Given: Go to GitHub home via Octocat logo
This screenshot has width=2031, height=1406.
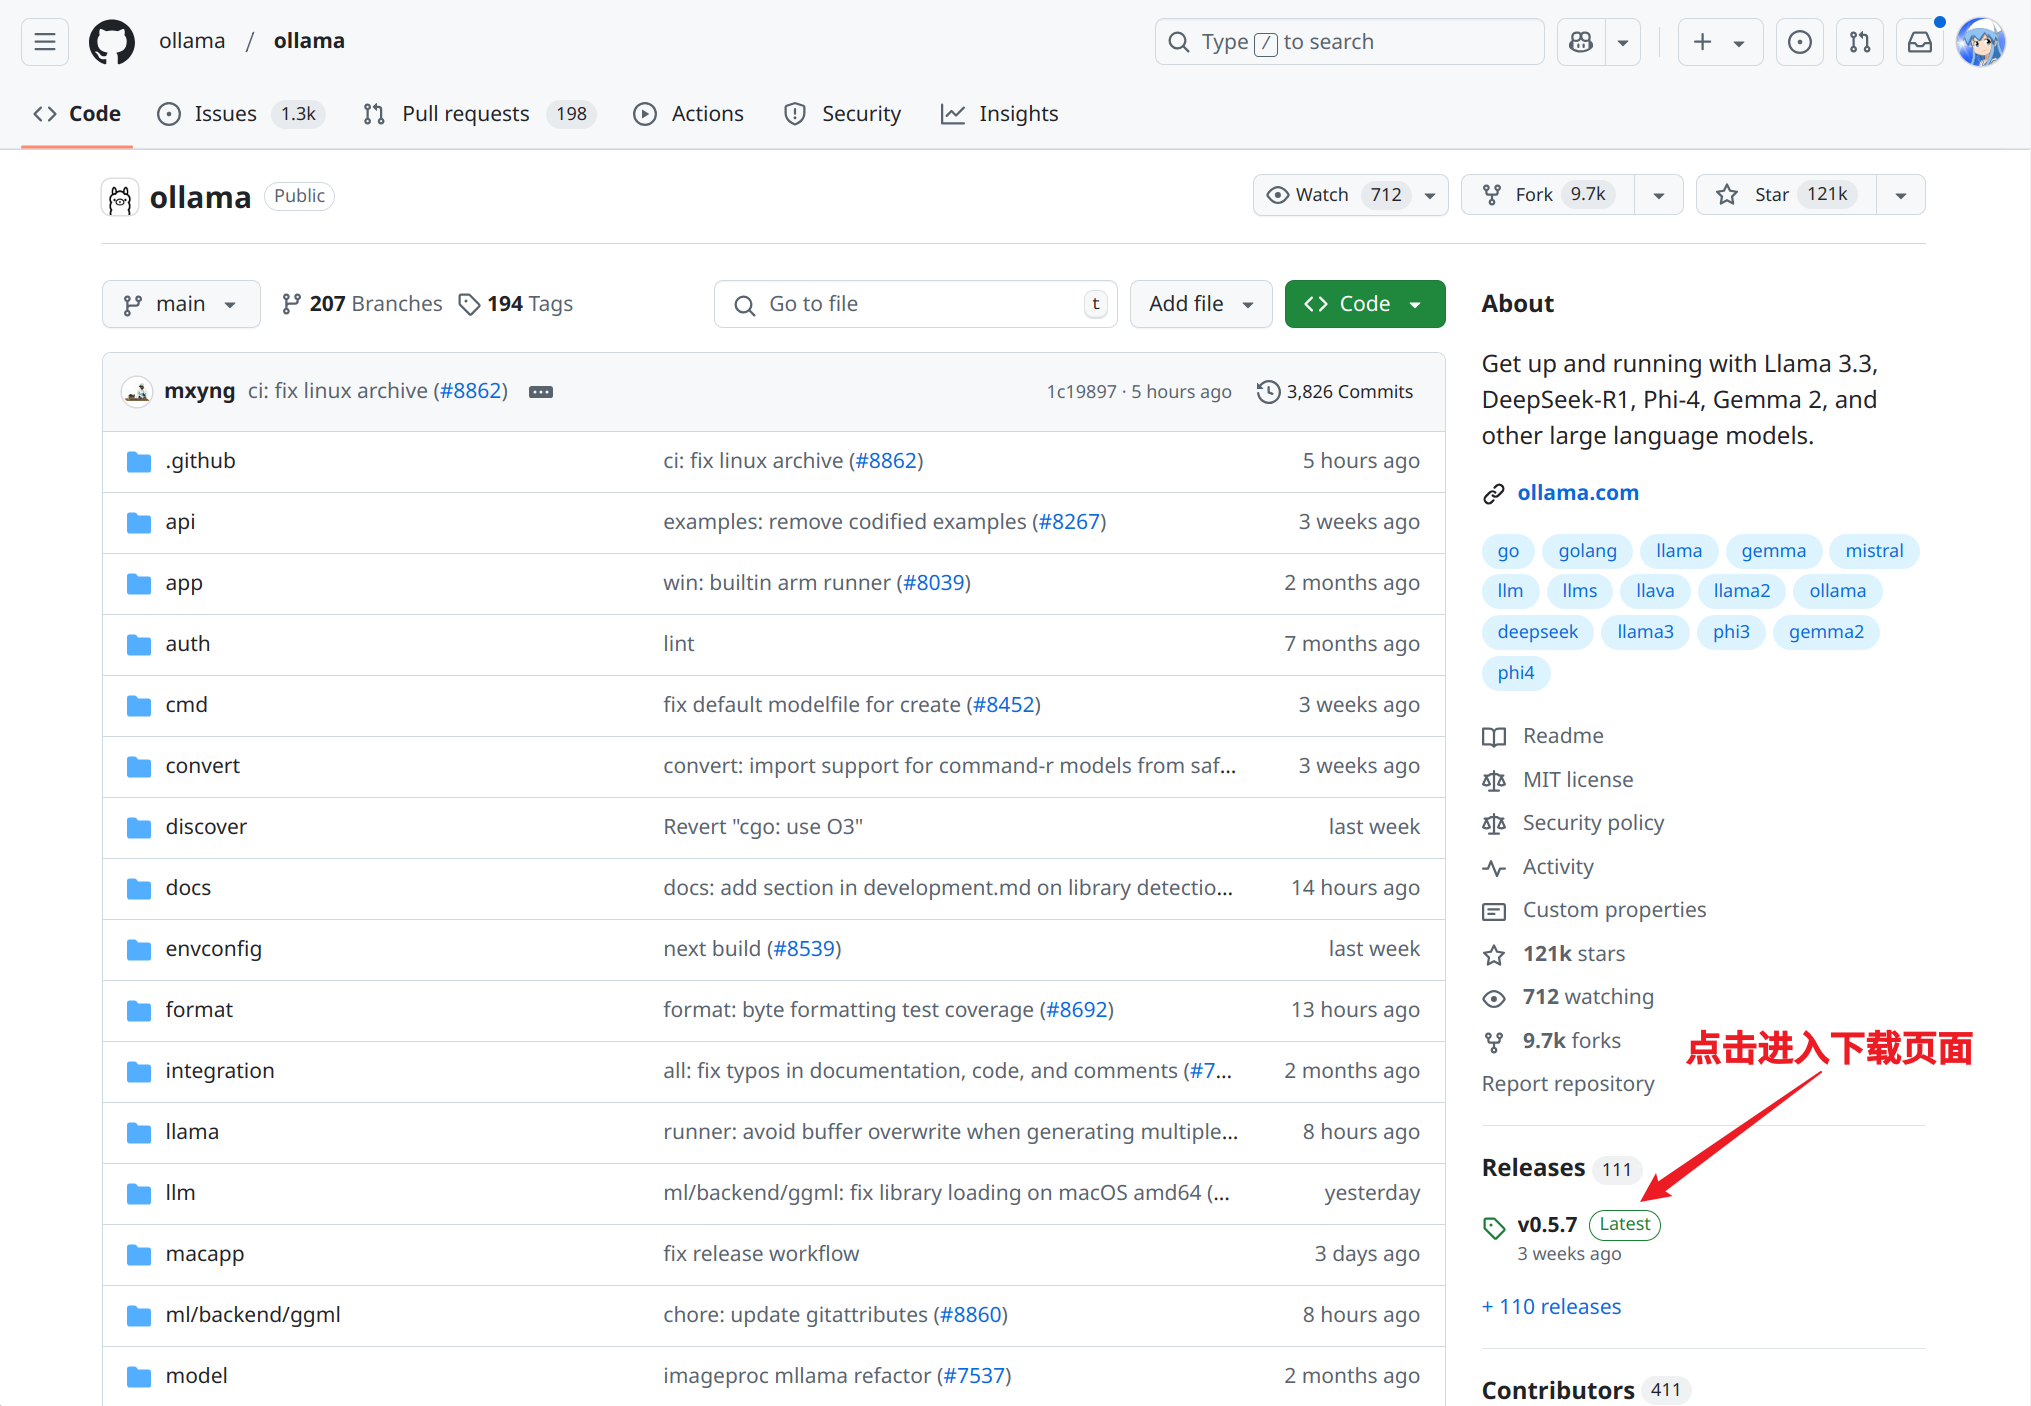Looking at the screenshot, I should coord(112,42).
